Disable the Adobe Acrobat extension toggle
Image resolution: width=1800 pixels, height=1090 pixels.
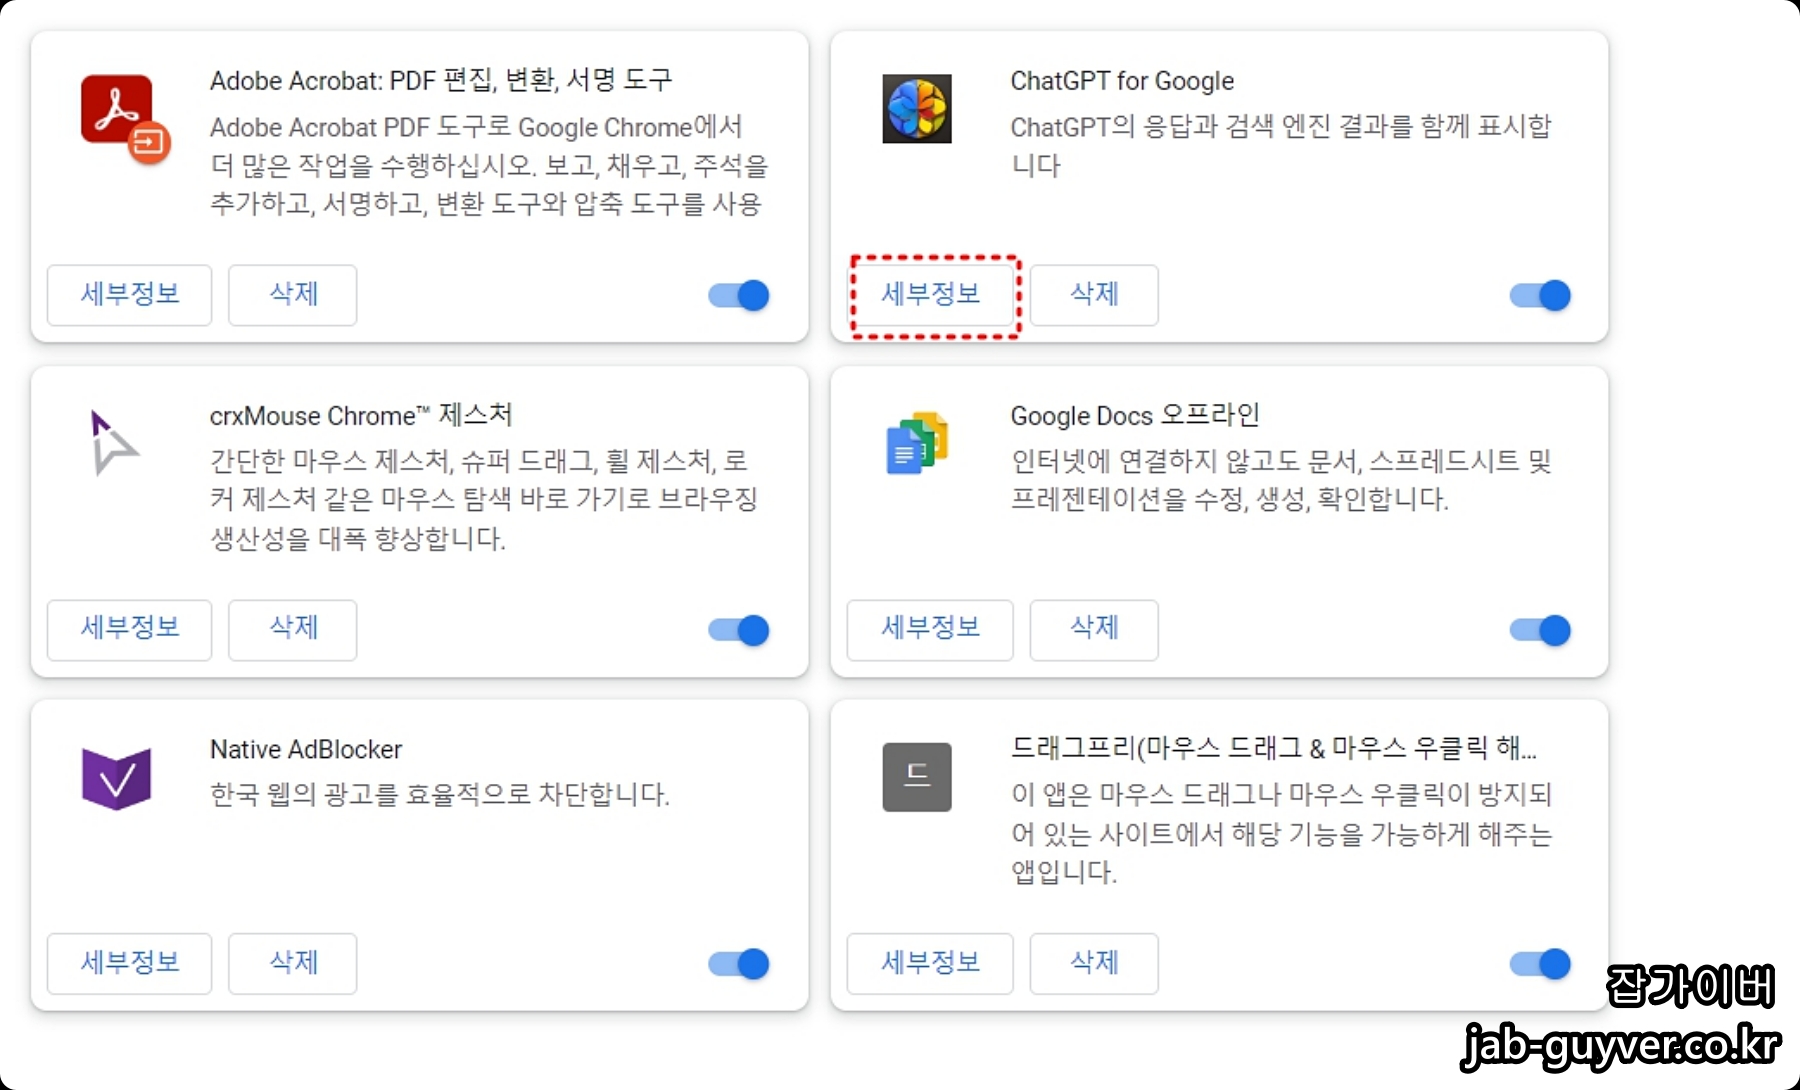(739, 295)
